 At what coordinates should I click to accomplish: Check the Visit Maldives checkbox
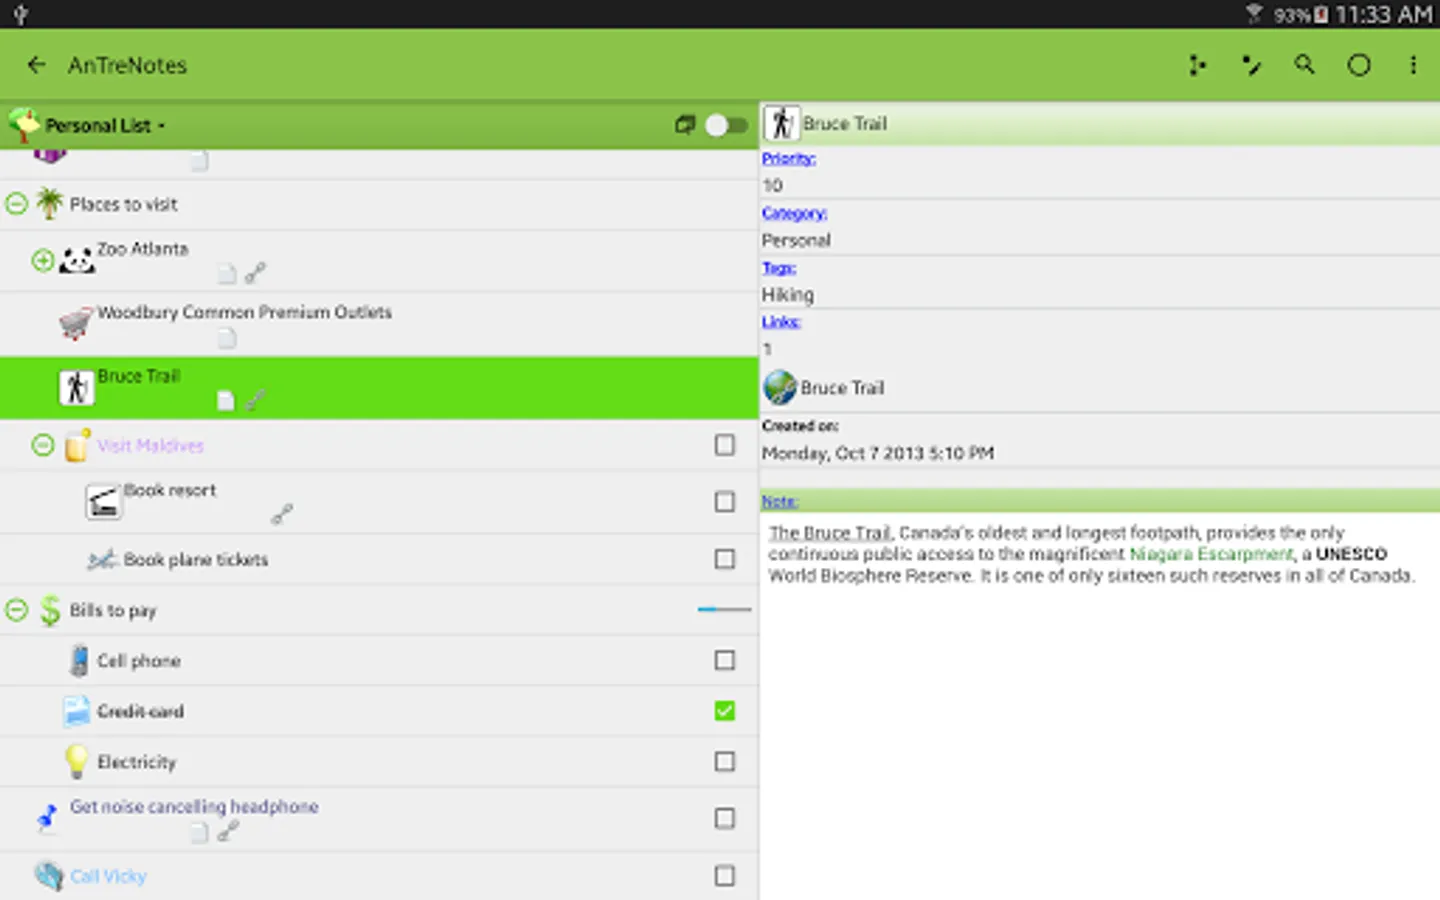(725, 445)
